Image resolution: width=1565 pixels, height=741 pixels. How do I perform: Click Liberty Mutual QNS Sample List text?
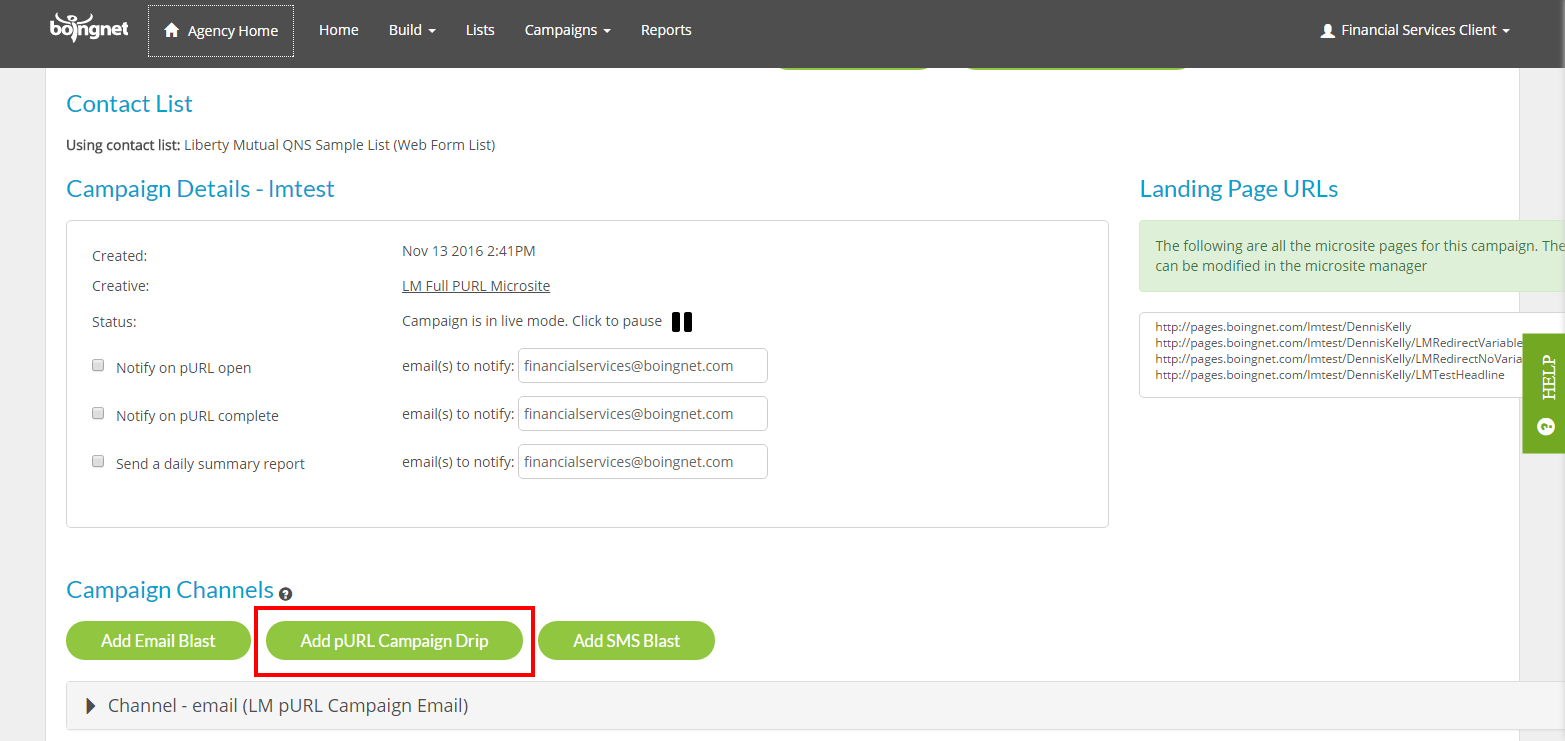click(x=339, y=145)
